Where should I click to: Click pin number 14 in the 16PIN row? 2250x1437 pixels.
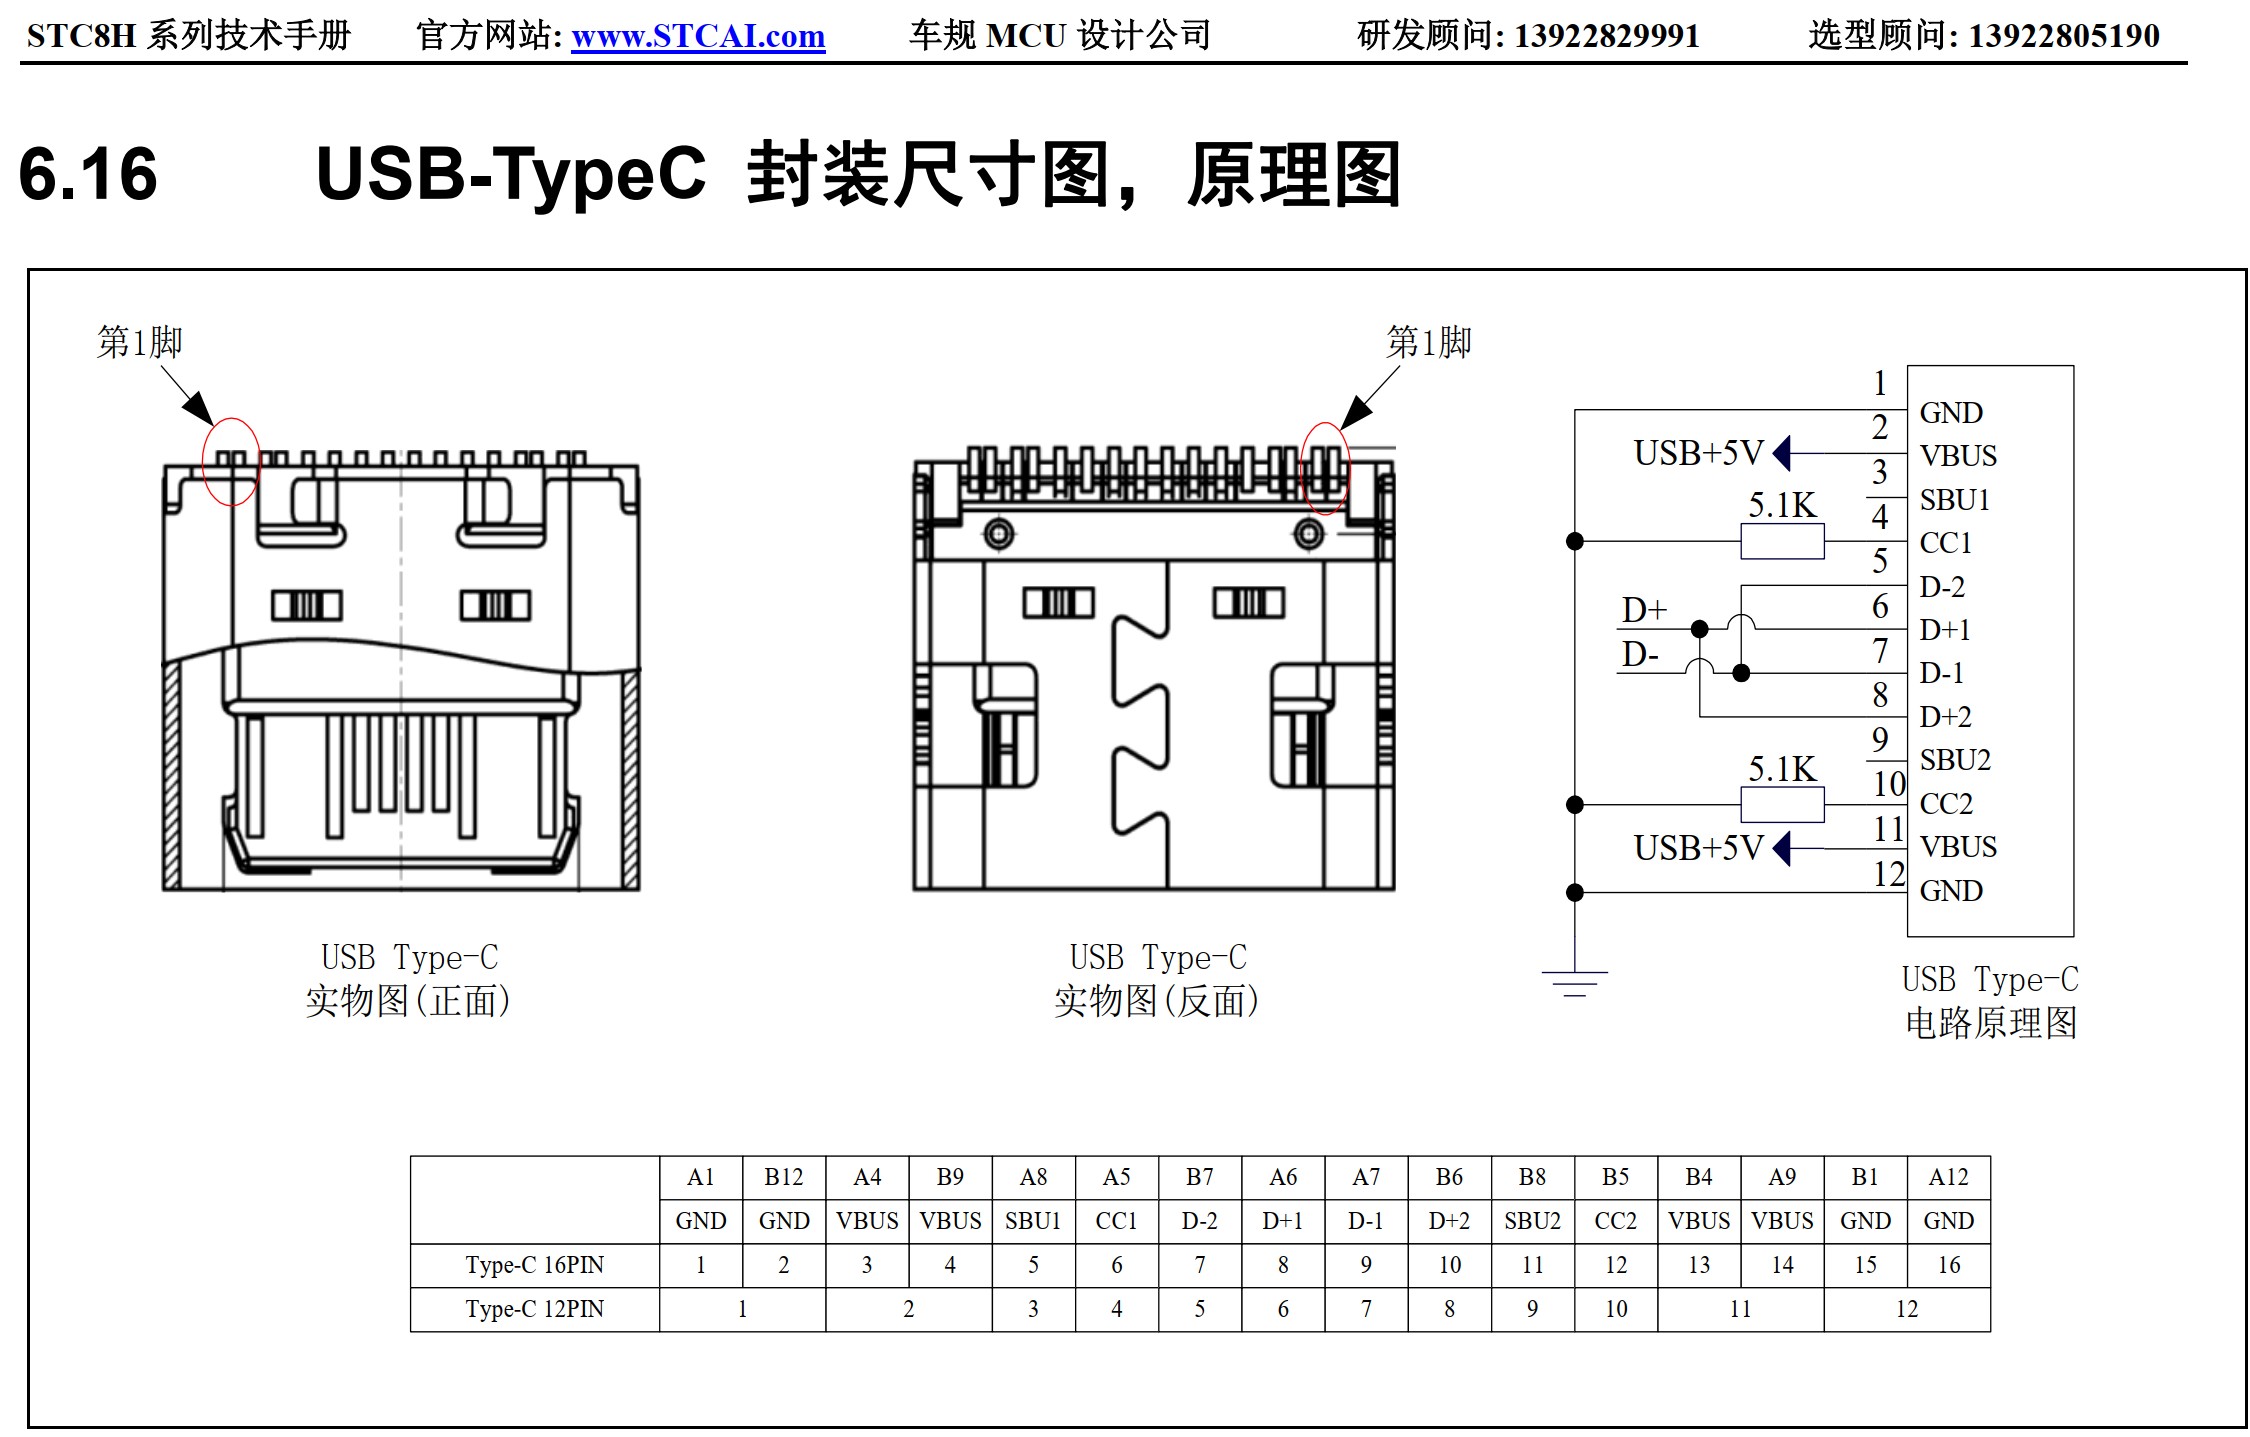[1782, 1265]
